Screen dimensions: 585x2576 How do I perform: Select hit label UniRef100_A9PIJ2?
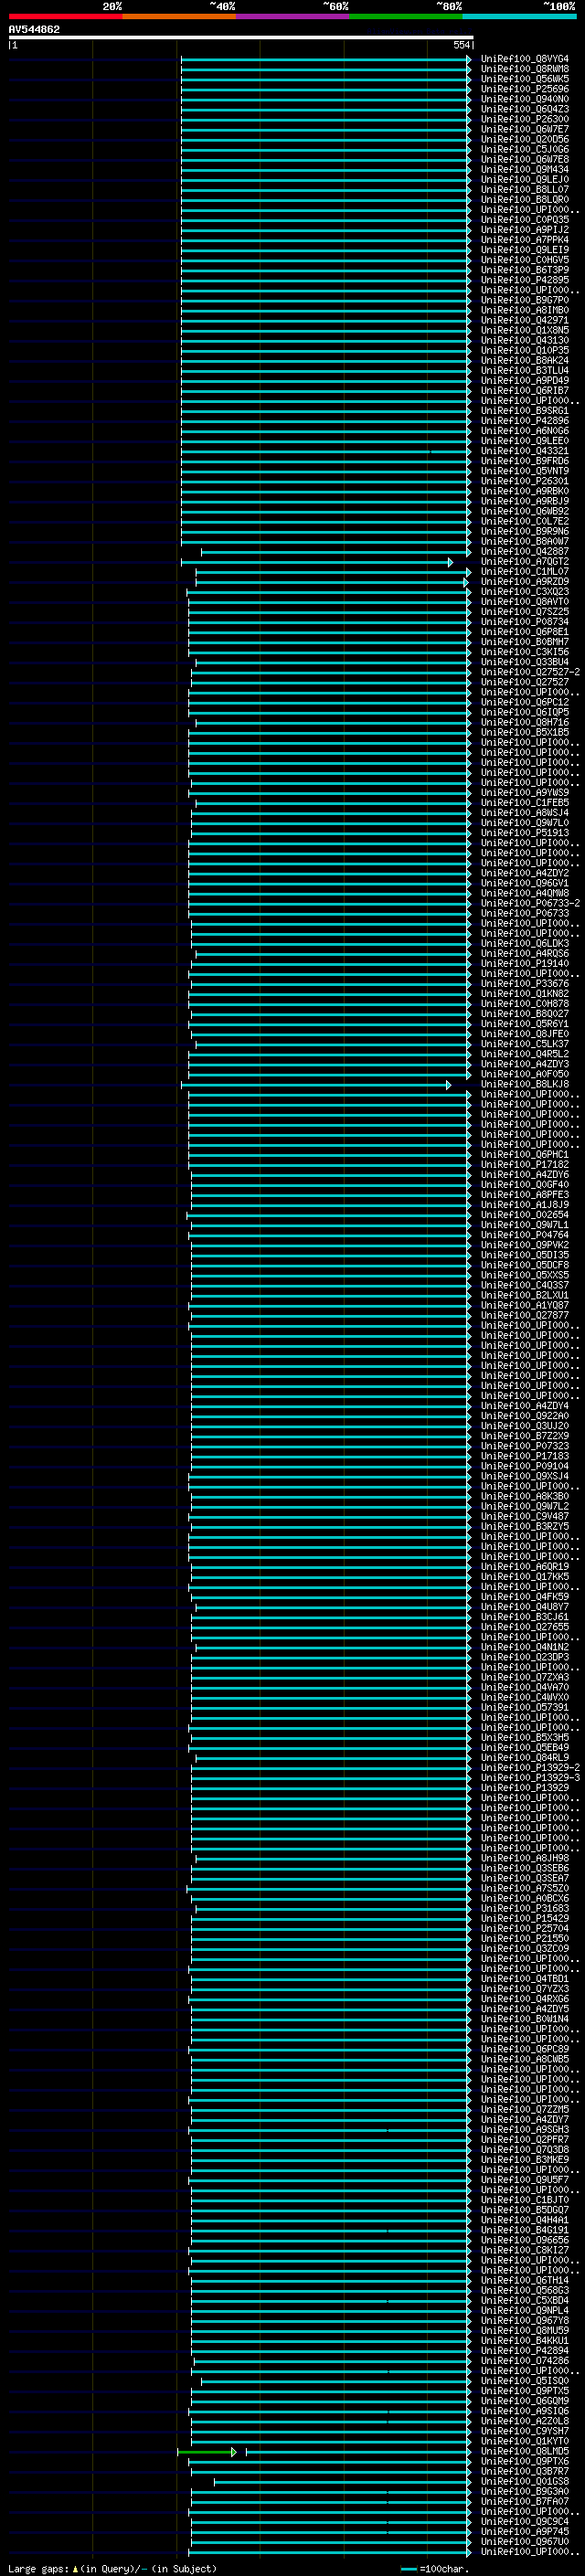coord(524,230)
